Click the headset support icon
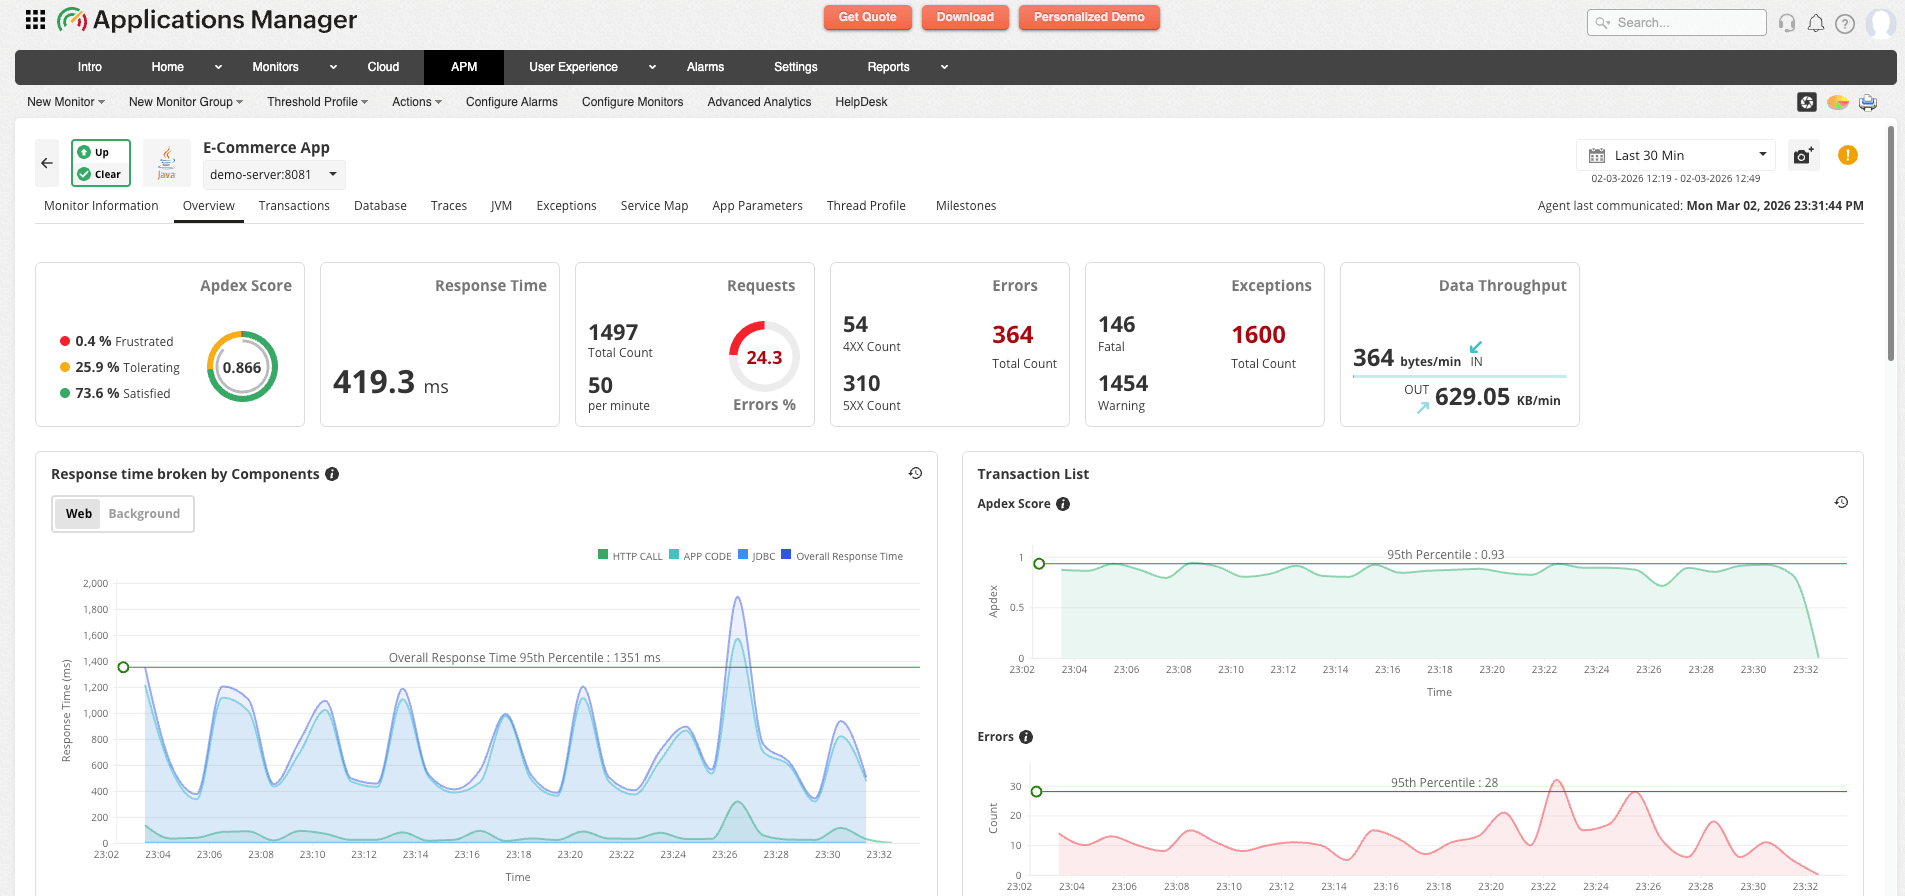This screenshot has width=1905, height=896. tap(1787, 23)
